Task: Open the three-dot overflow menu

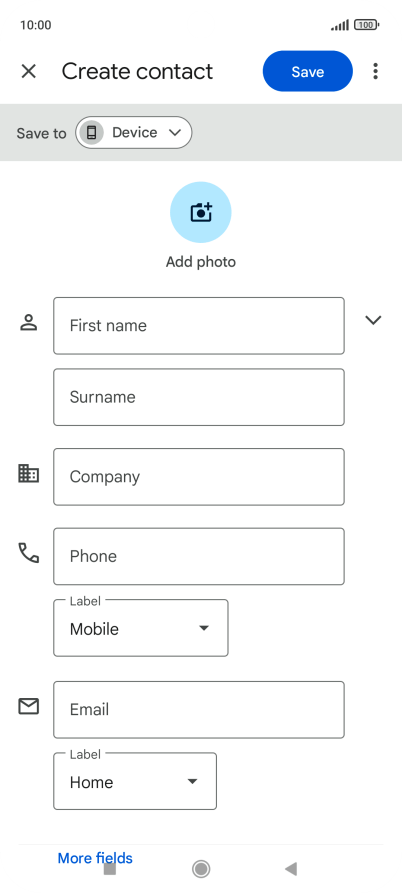Action: [375, 71]
